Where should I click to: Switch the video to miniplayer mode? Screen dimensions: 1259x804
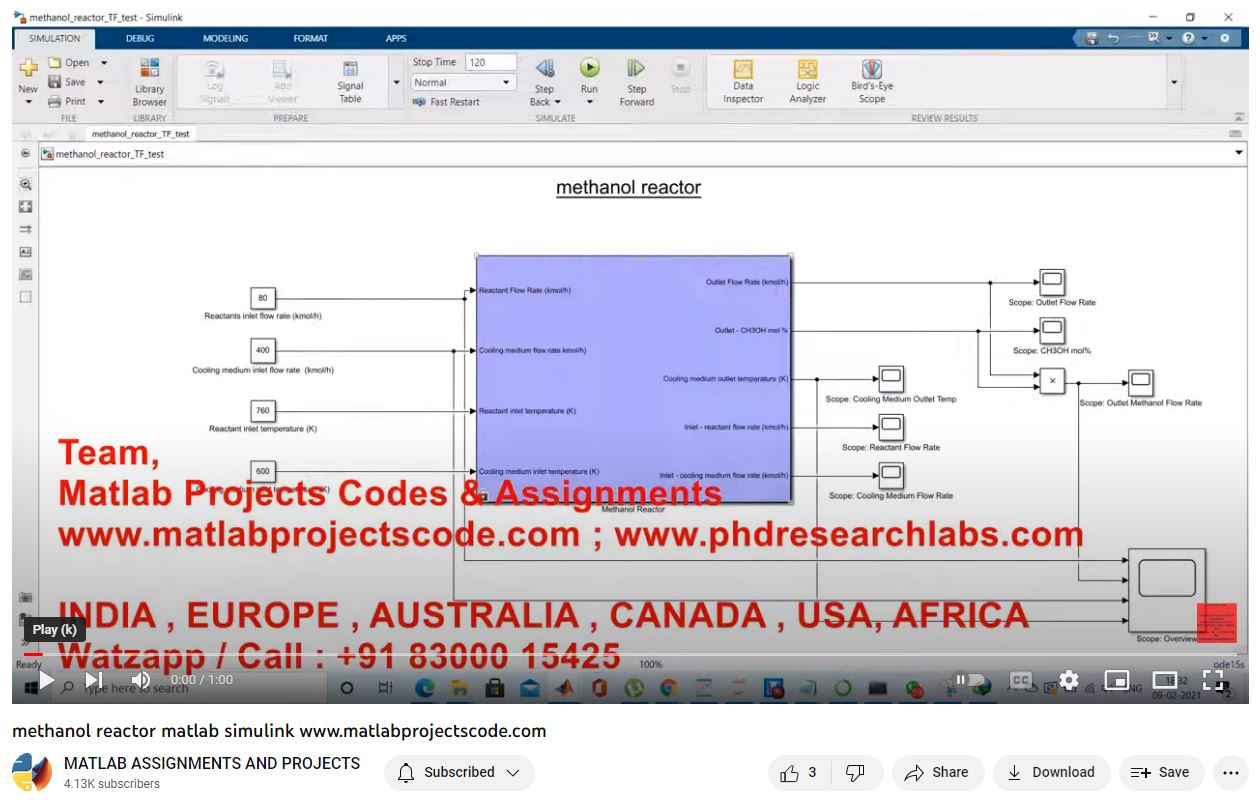1117,680
